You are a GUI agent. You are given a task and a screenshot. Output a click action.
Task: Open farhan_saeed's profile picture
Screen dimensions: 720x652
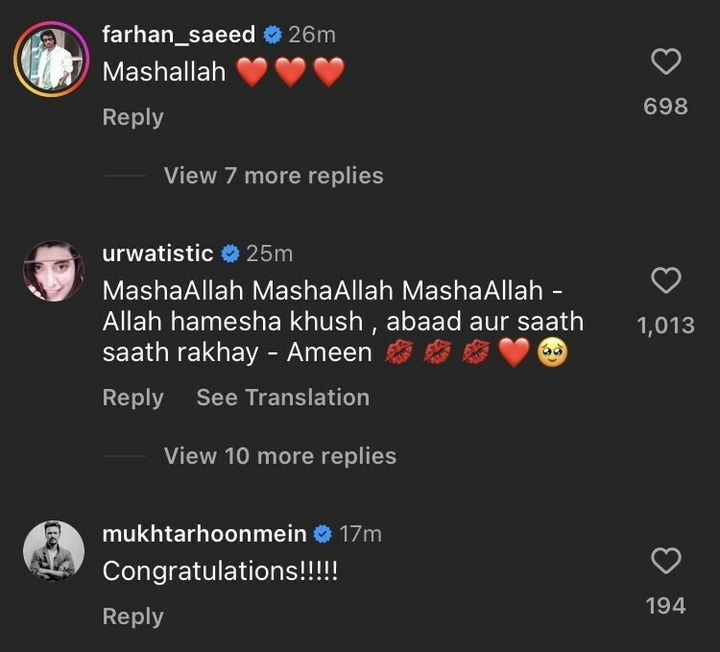point(48,58)
